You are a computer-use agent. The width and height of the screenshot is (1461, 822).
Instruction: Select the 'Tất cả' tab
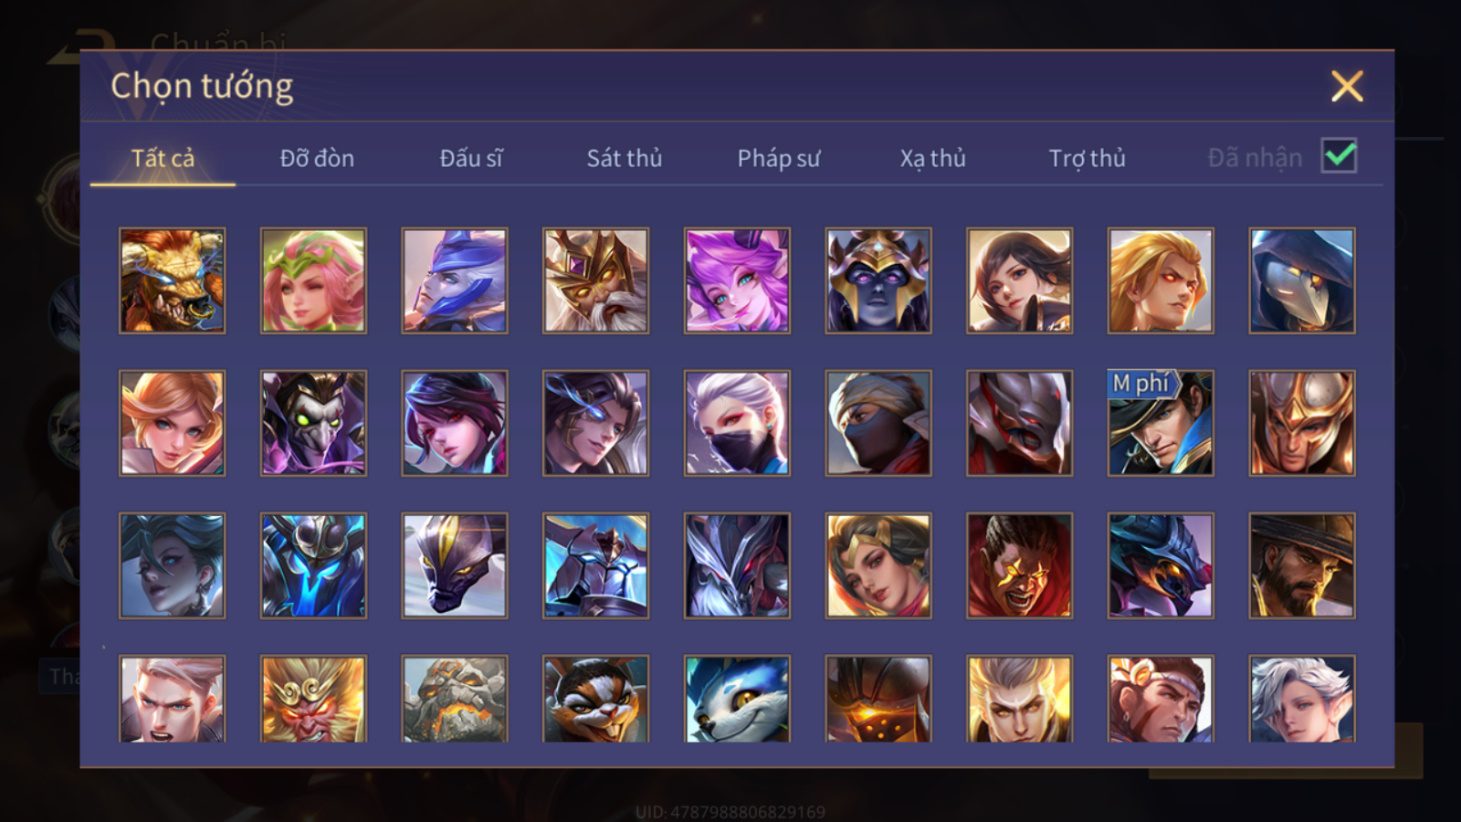(163, 158)
